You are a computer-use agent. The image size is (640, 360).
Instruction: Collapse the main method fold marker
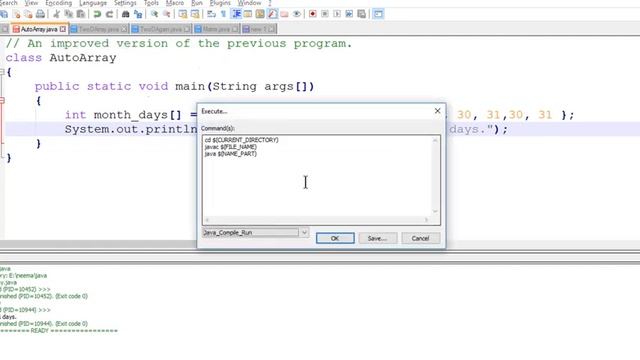[x=2, y=100]
